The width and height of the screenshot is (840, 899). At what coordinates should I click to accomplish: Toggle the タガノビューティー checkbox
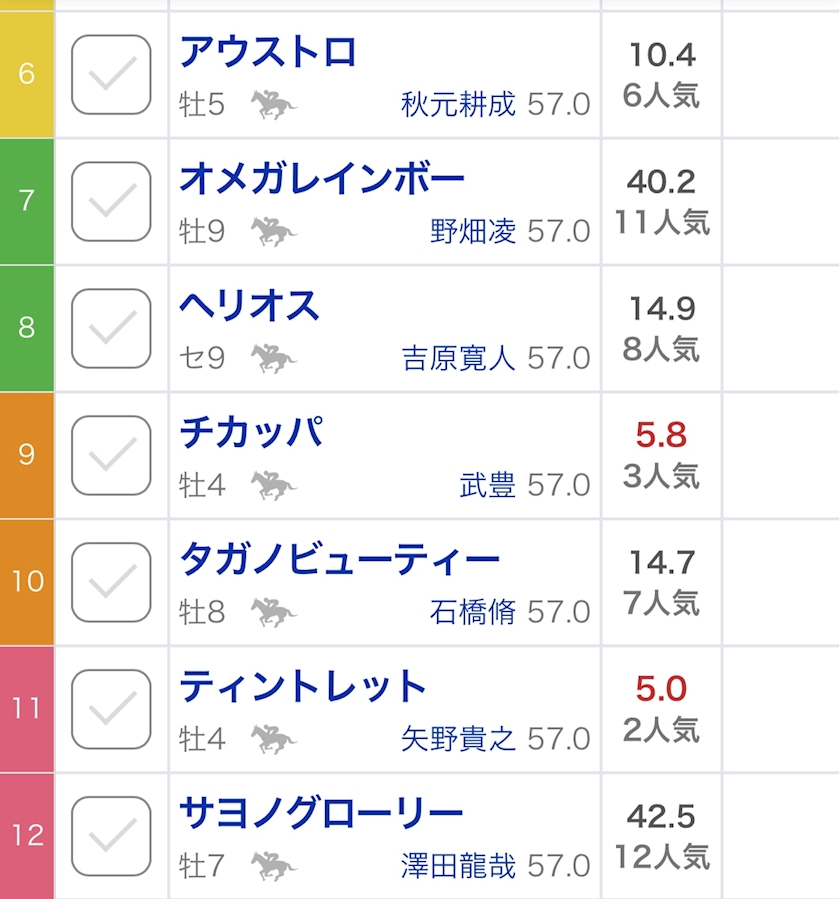(112, 582)
